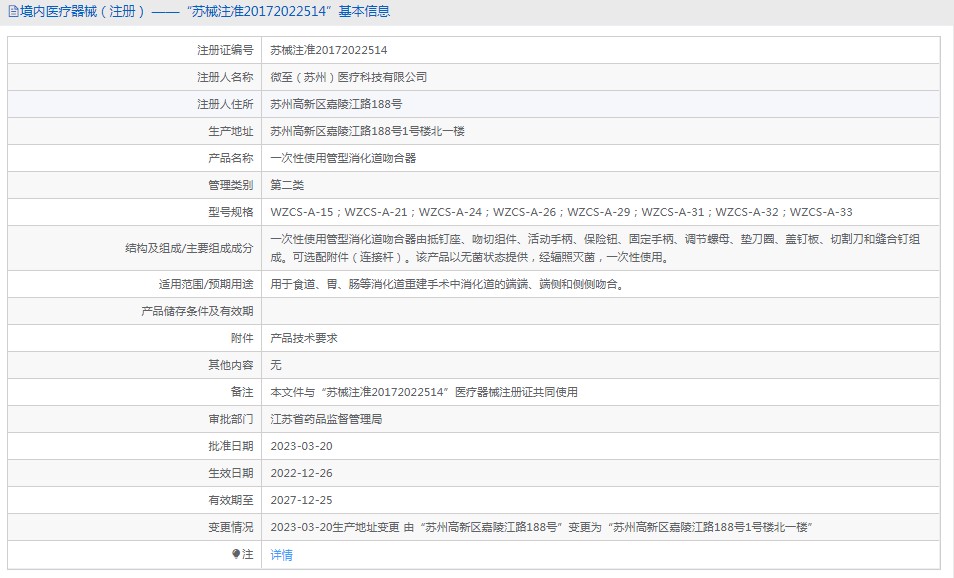Click registrant address 苏州高新区嘉陵江路188号
954x578 pixels.
pyautogui.click(x=336, y=104)
